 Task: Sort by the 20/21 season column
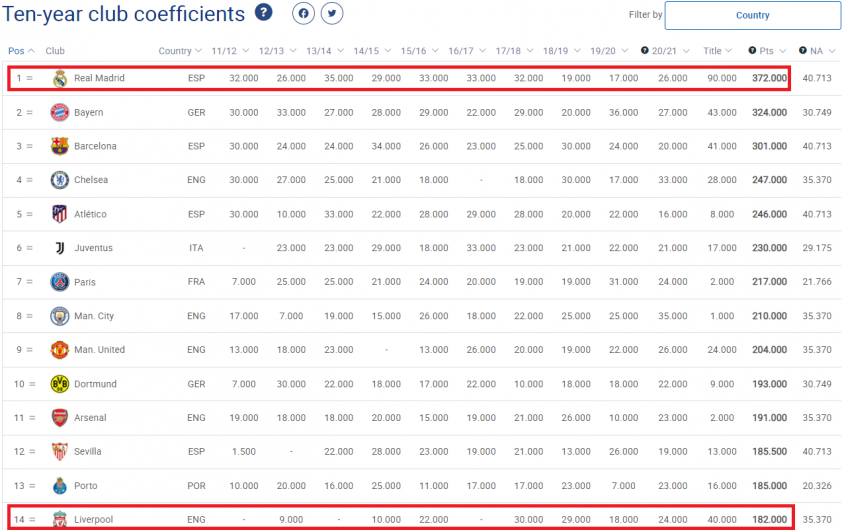[x=670, y=50]
